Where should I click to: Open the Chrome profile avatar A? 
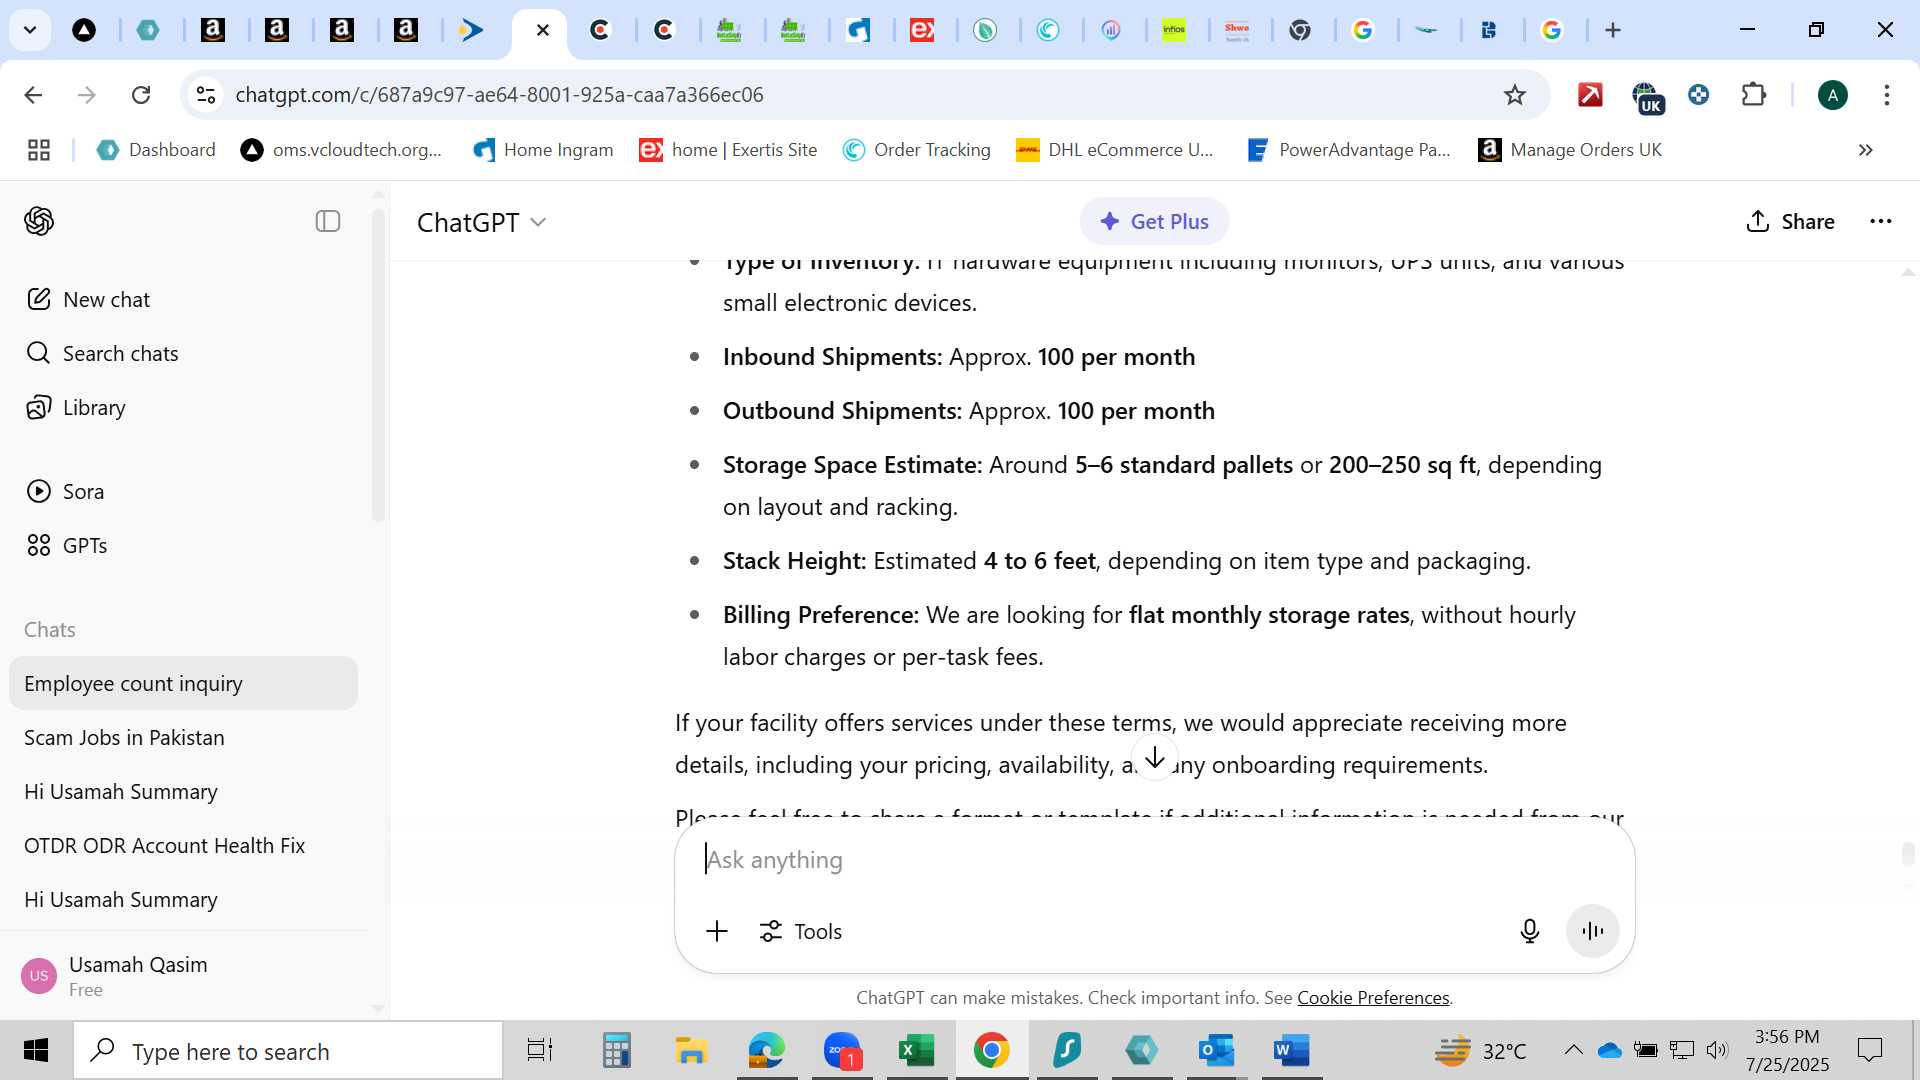click(x=1833, y=95)
